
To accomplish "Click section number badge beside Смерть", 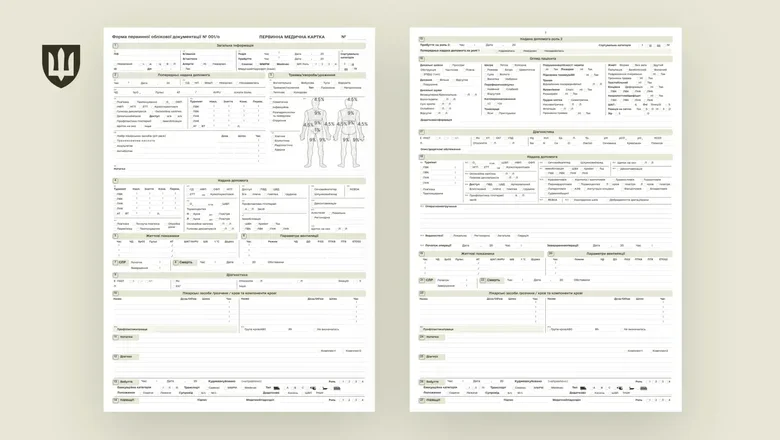I will point(174,262).
